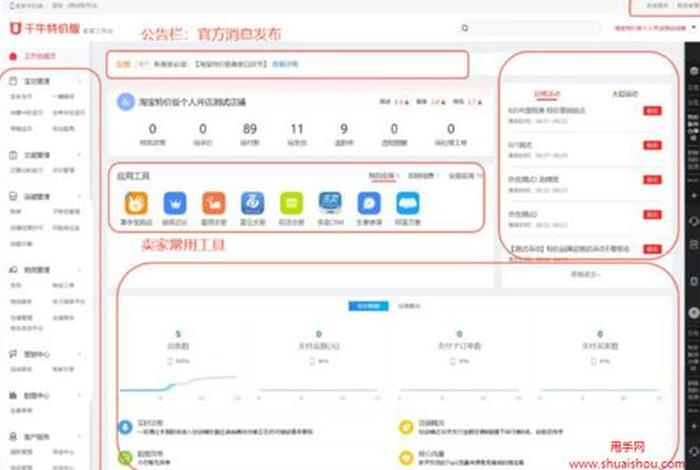This screenshot has width=700, height=470.
Task: Toggle the 客户服务 sidebar section arrow
Action: (80, 437)
